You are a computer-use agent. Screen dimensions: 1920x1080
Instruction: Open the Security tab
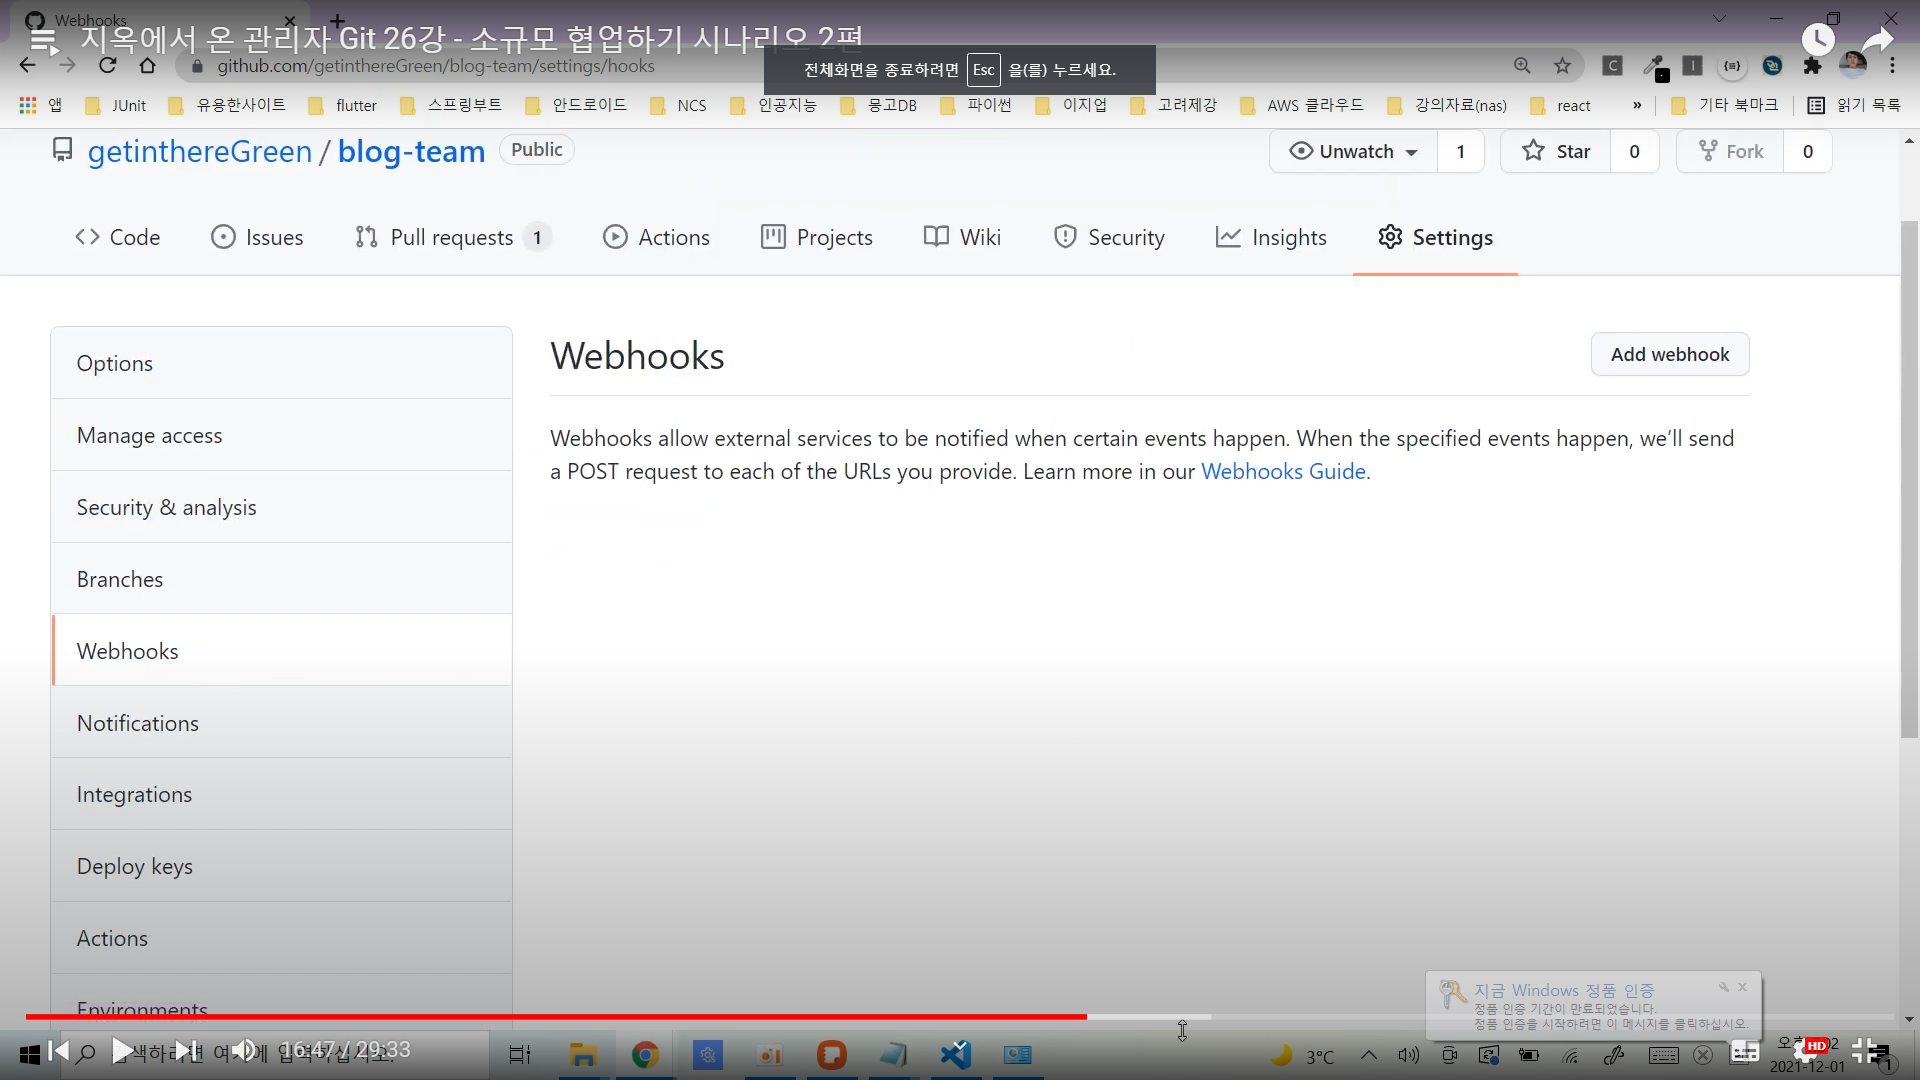click(x=1109, y=237)
